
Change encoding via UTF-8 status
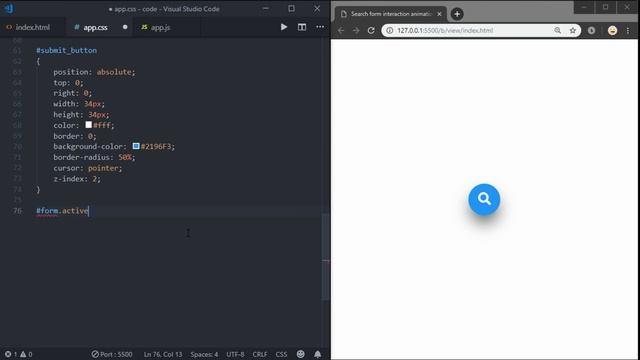click(235, 354)
